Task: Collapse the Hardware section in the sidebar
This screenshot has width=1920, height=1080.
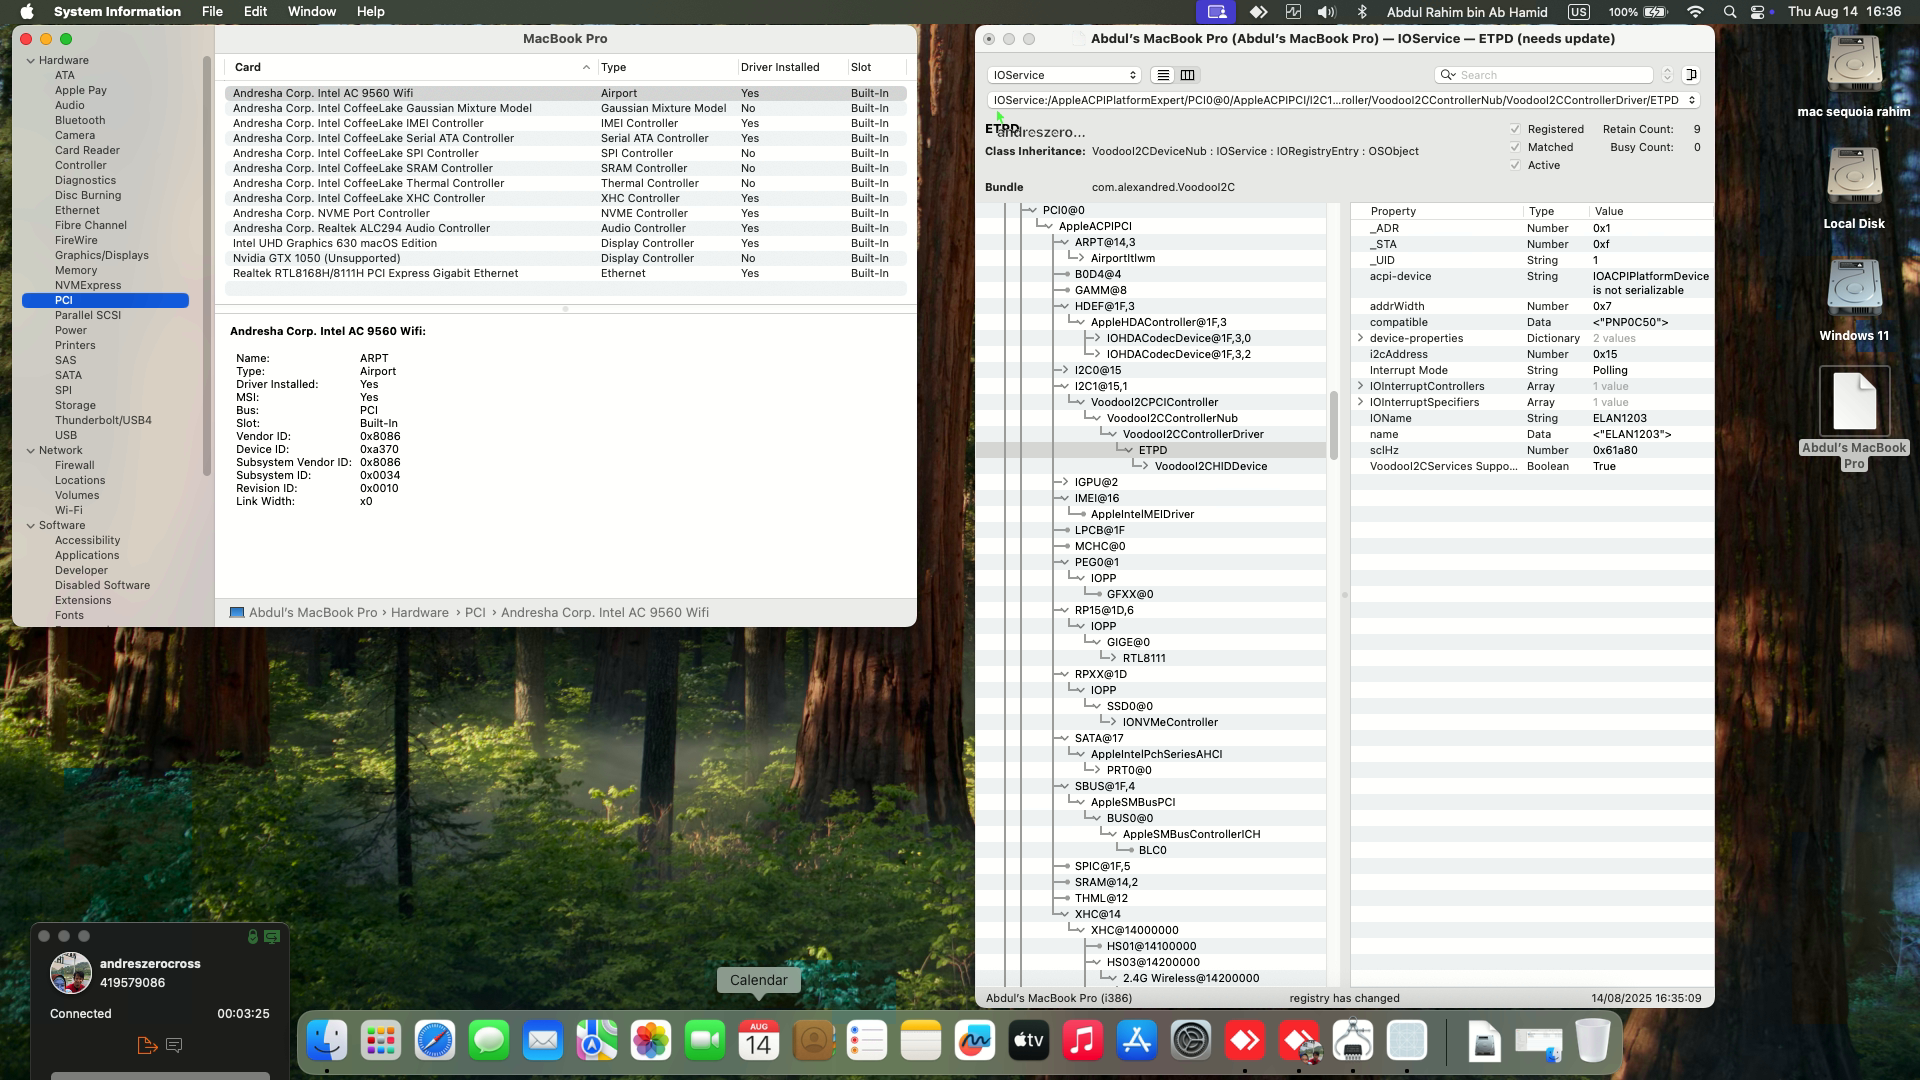Action: click(31, 60)
